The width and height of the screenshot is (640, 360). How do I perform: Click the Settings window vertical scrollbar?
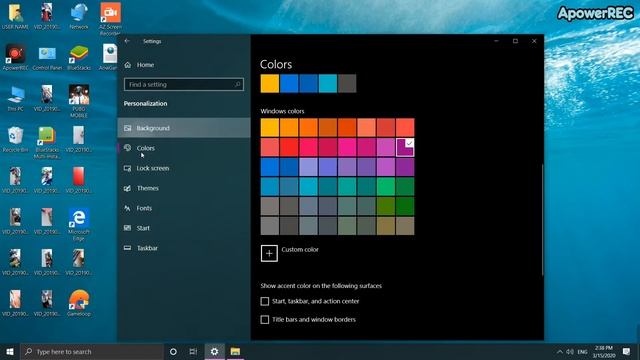click(542, 220)
